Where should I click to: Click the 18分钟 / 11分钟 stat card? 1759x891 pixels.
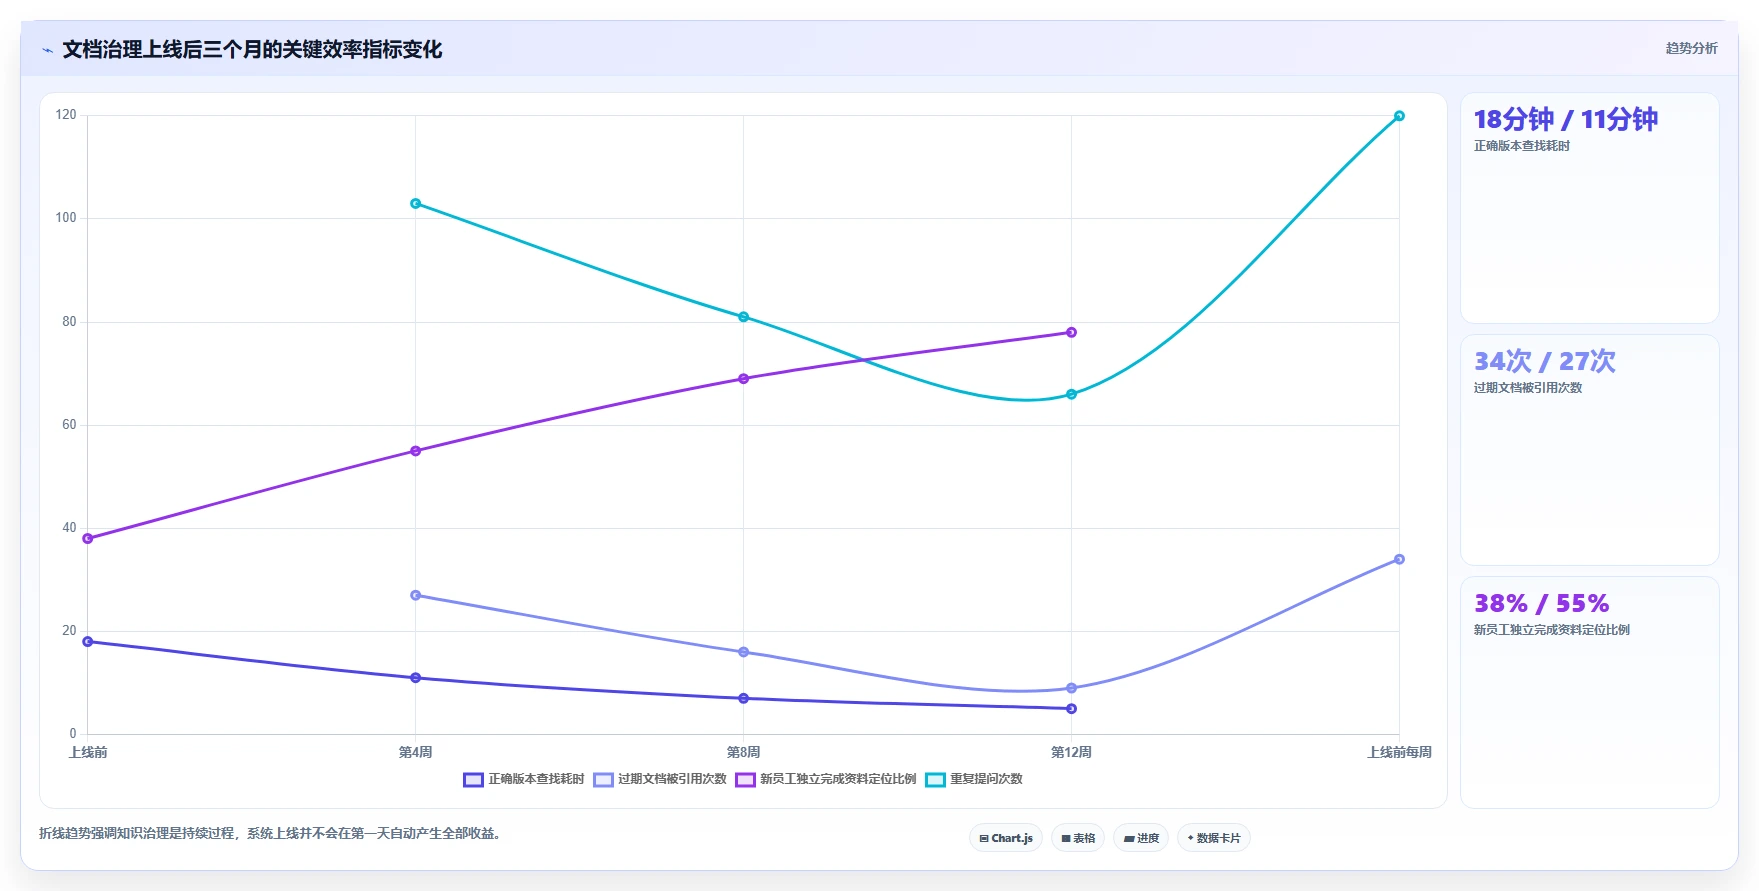1589,208
